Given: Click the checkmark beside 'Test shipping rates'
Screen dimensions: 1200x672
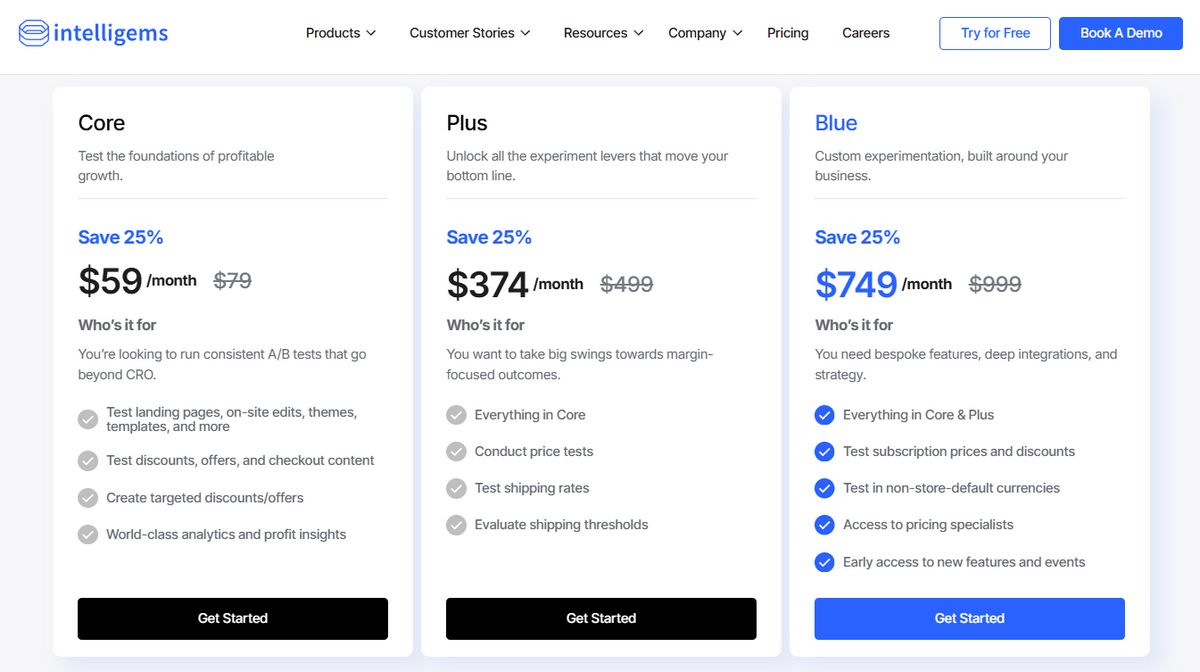Looking at the screenshot, I should (x=456, y=488).
